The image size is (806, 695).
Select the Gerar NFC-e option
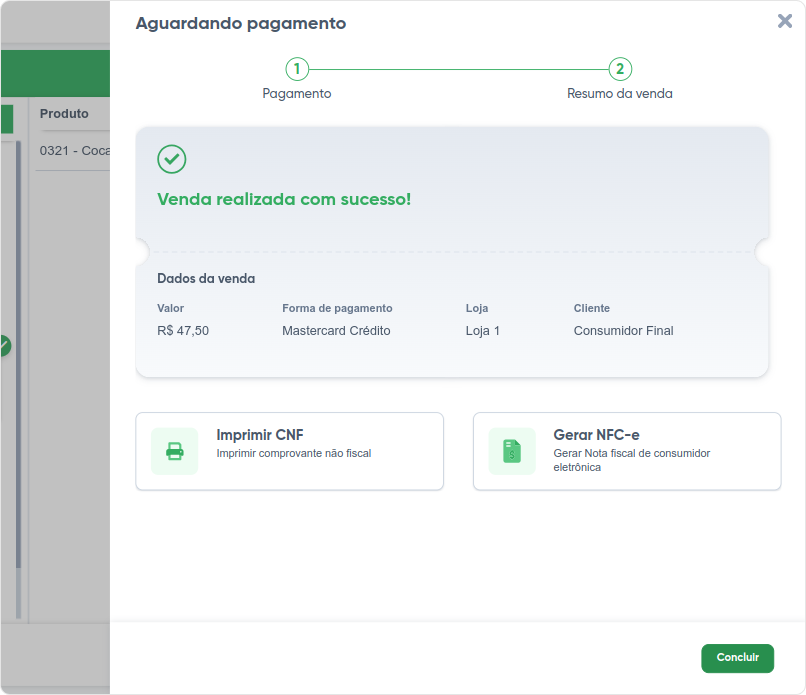627,451
